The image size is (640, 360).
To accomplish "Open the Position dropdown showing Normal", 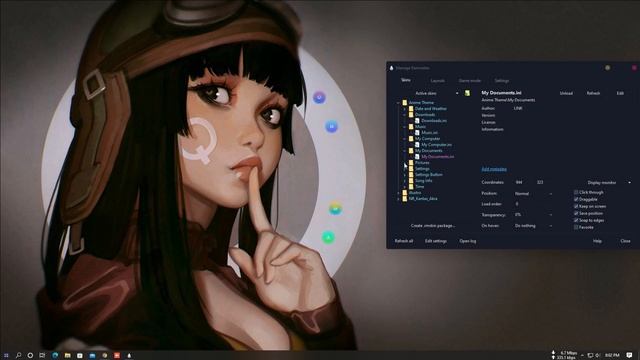I will coord(533,193).
